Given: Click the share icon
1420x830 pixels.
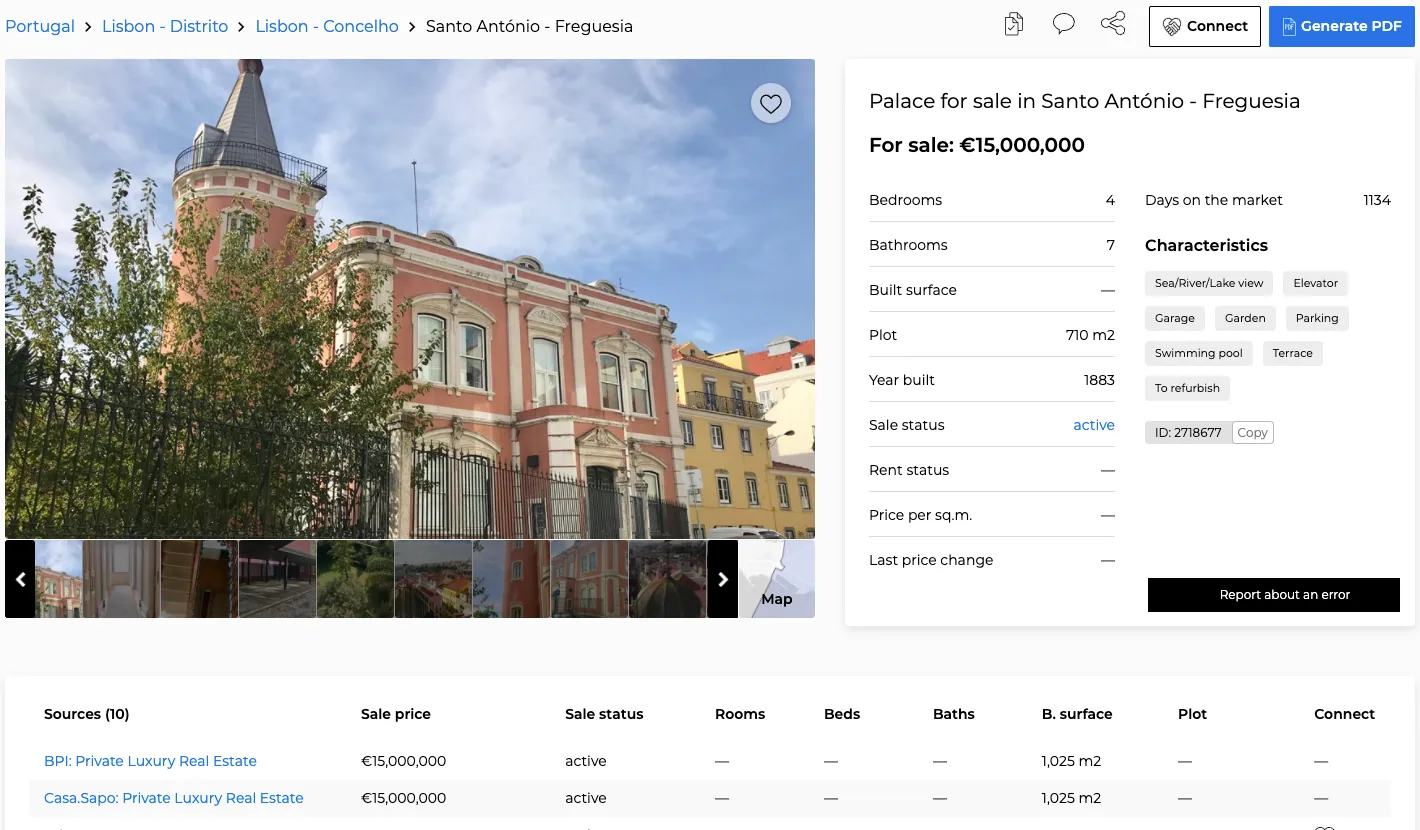Looking at the screenshot, I should [1113, 24].
